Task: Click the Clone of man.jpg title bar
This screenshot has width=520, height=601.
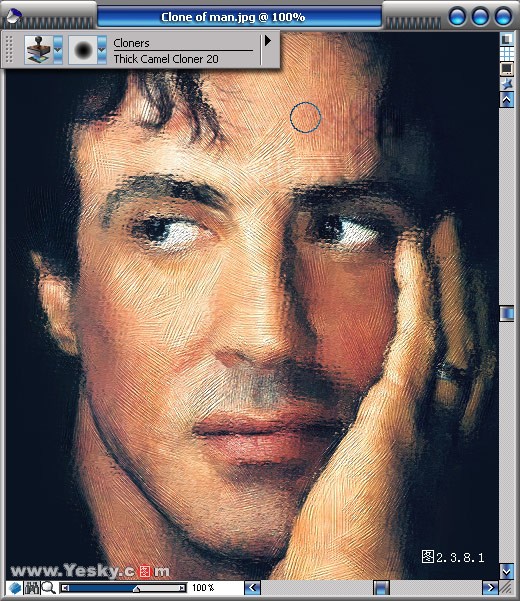Action: pyautogui.click(x=239, y=17)
